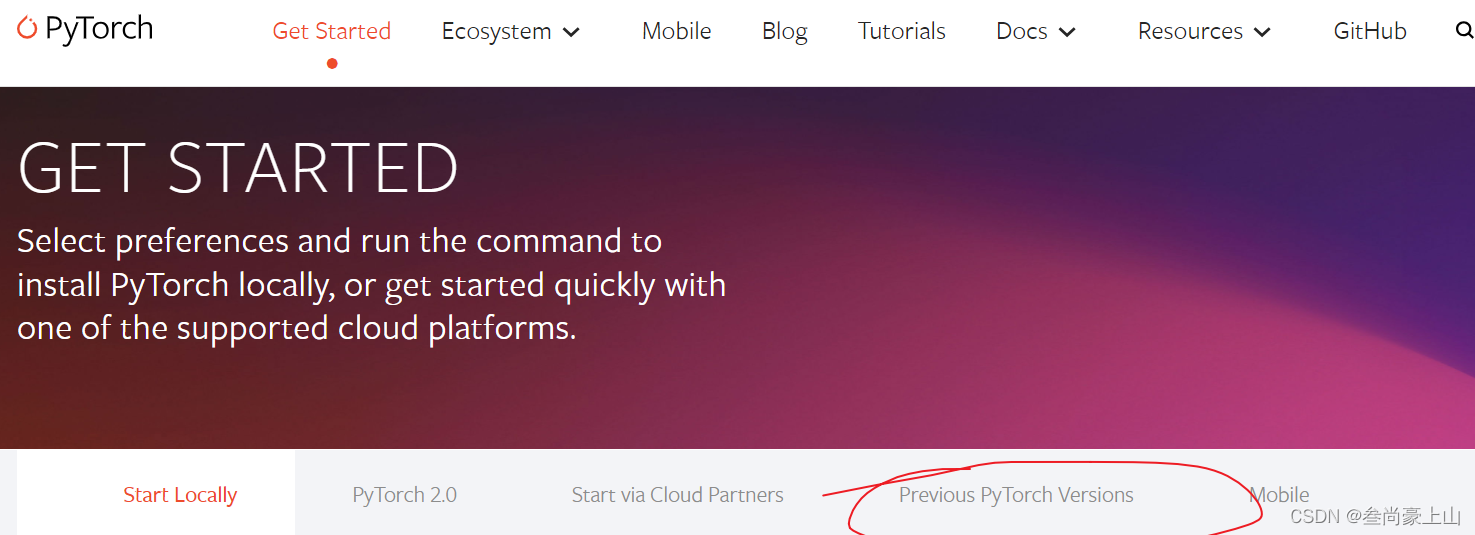Select the PyTorch 2.0 tab
The image size is (1475, 535).
405,495
